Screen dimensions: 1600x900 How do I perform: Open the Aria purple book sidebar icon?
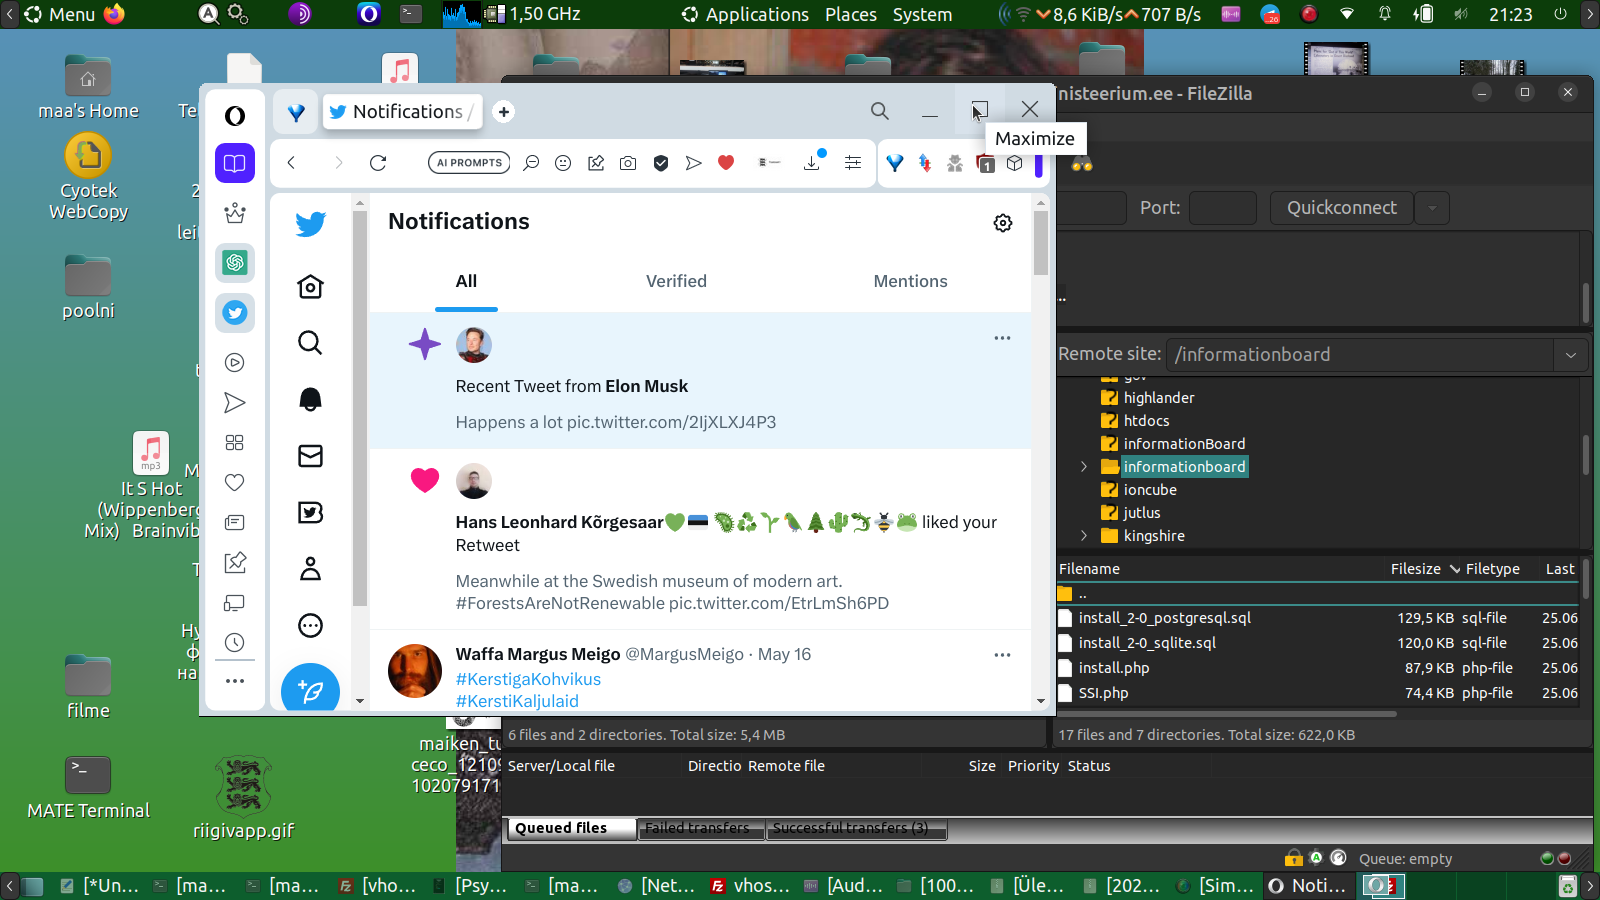pos(235,163)
